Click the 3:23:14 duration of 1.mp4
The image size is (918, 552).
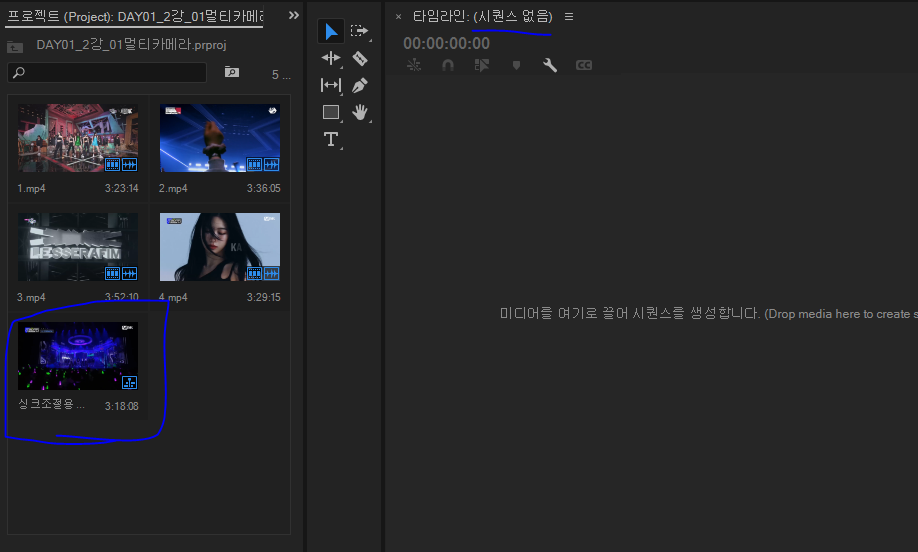(121, 188)
